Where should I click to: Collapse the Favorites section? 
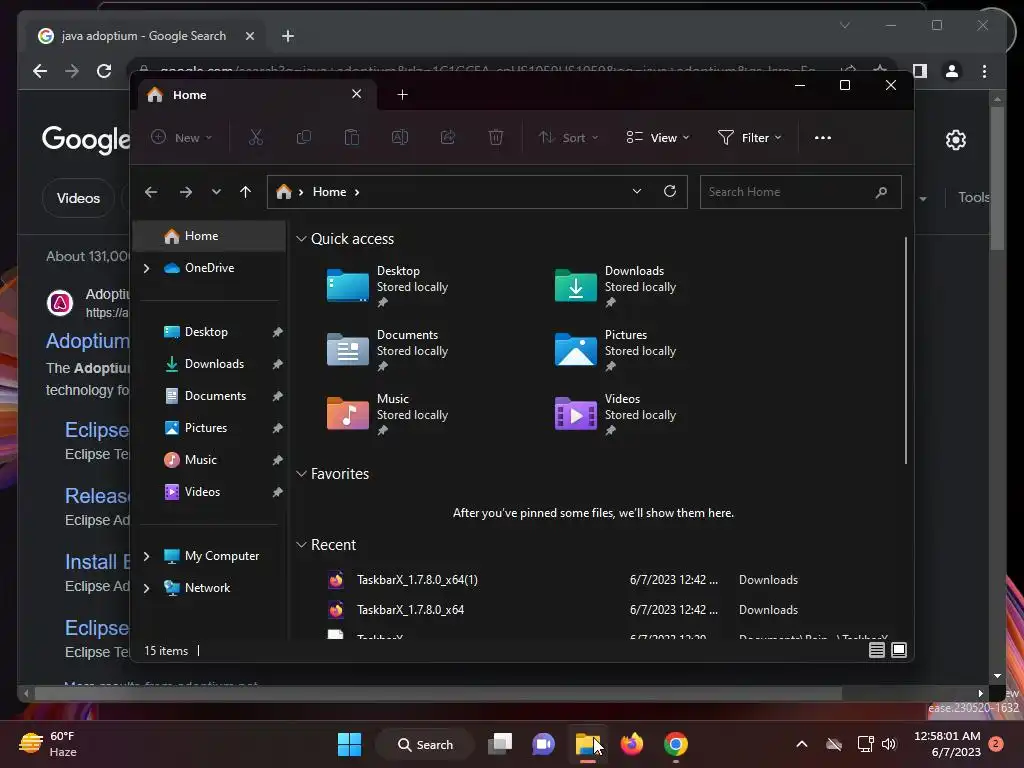(301, 474)
